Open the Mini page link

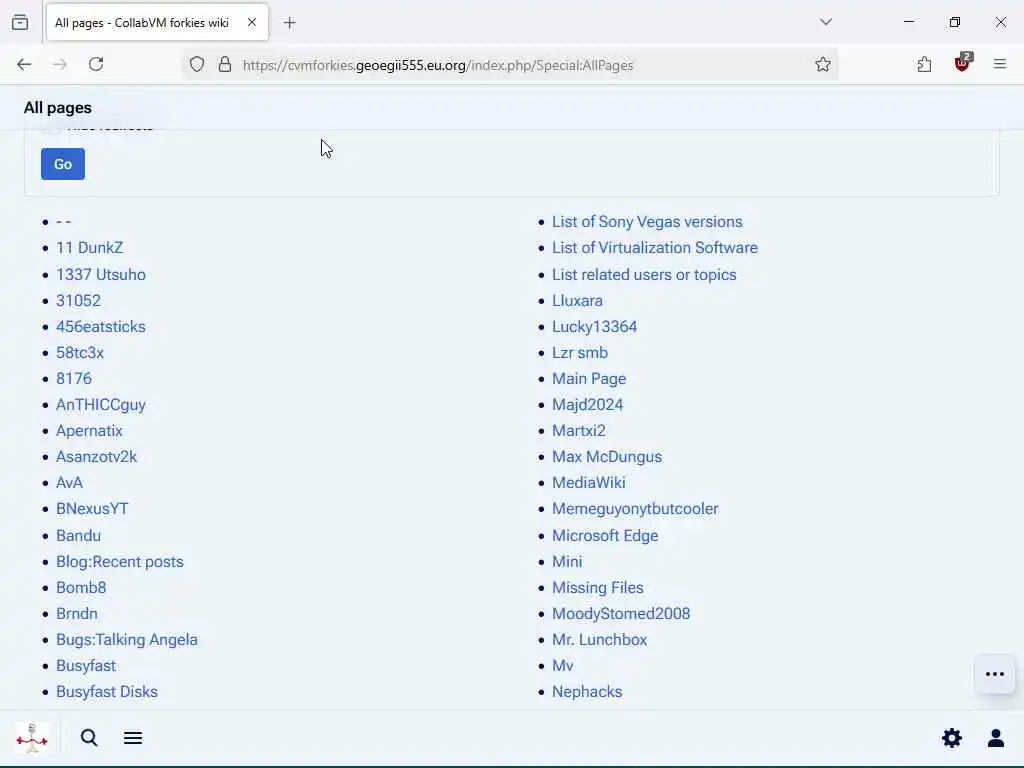click(567, 562)
